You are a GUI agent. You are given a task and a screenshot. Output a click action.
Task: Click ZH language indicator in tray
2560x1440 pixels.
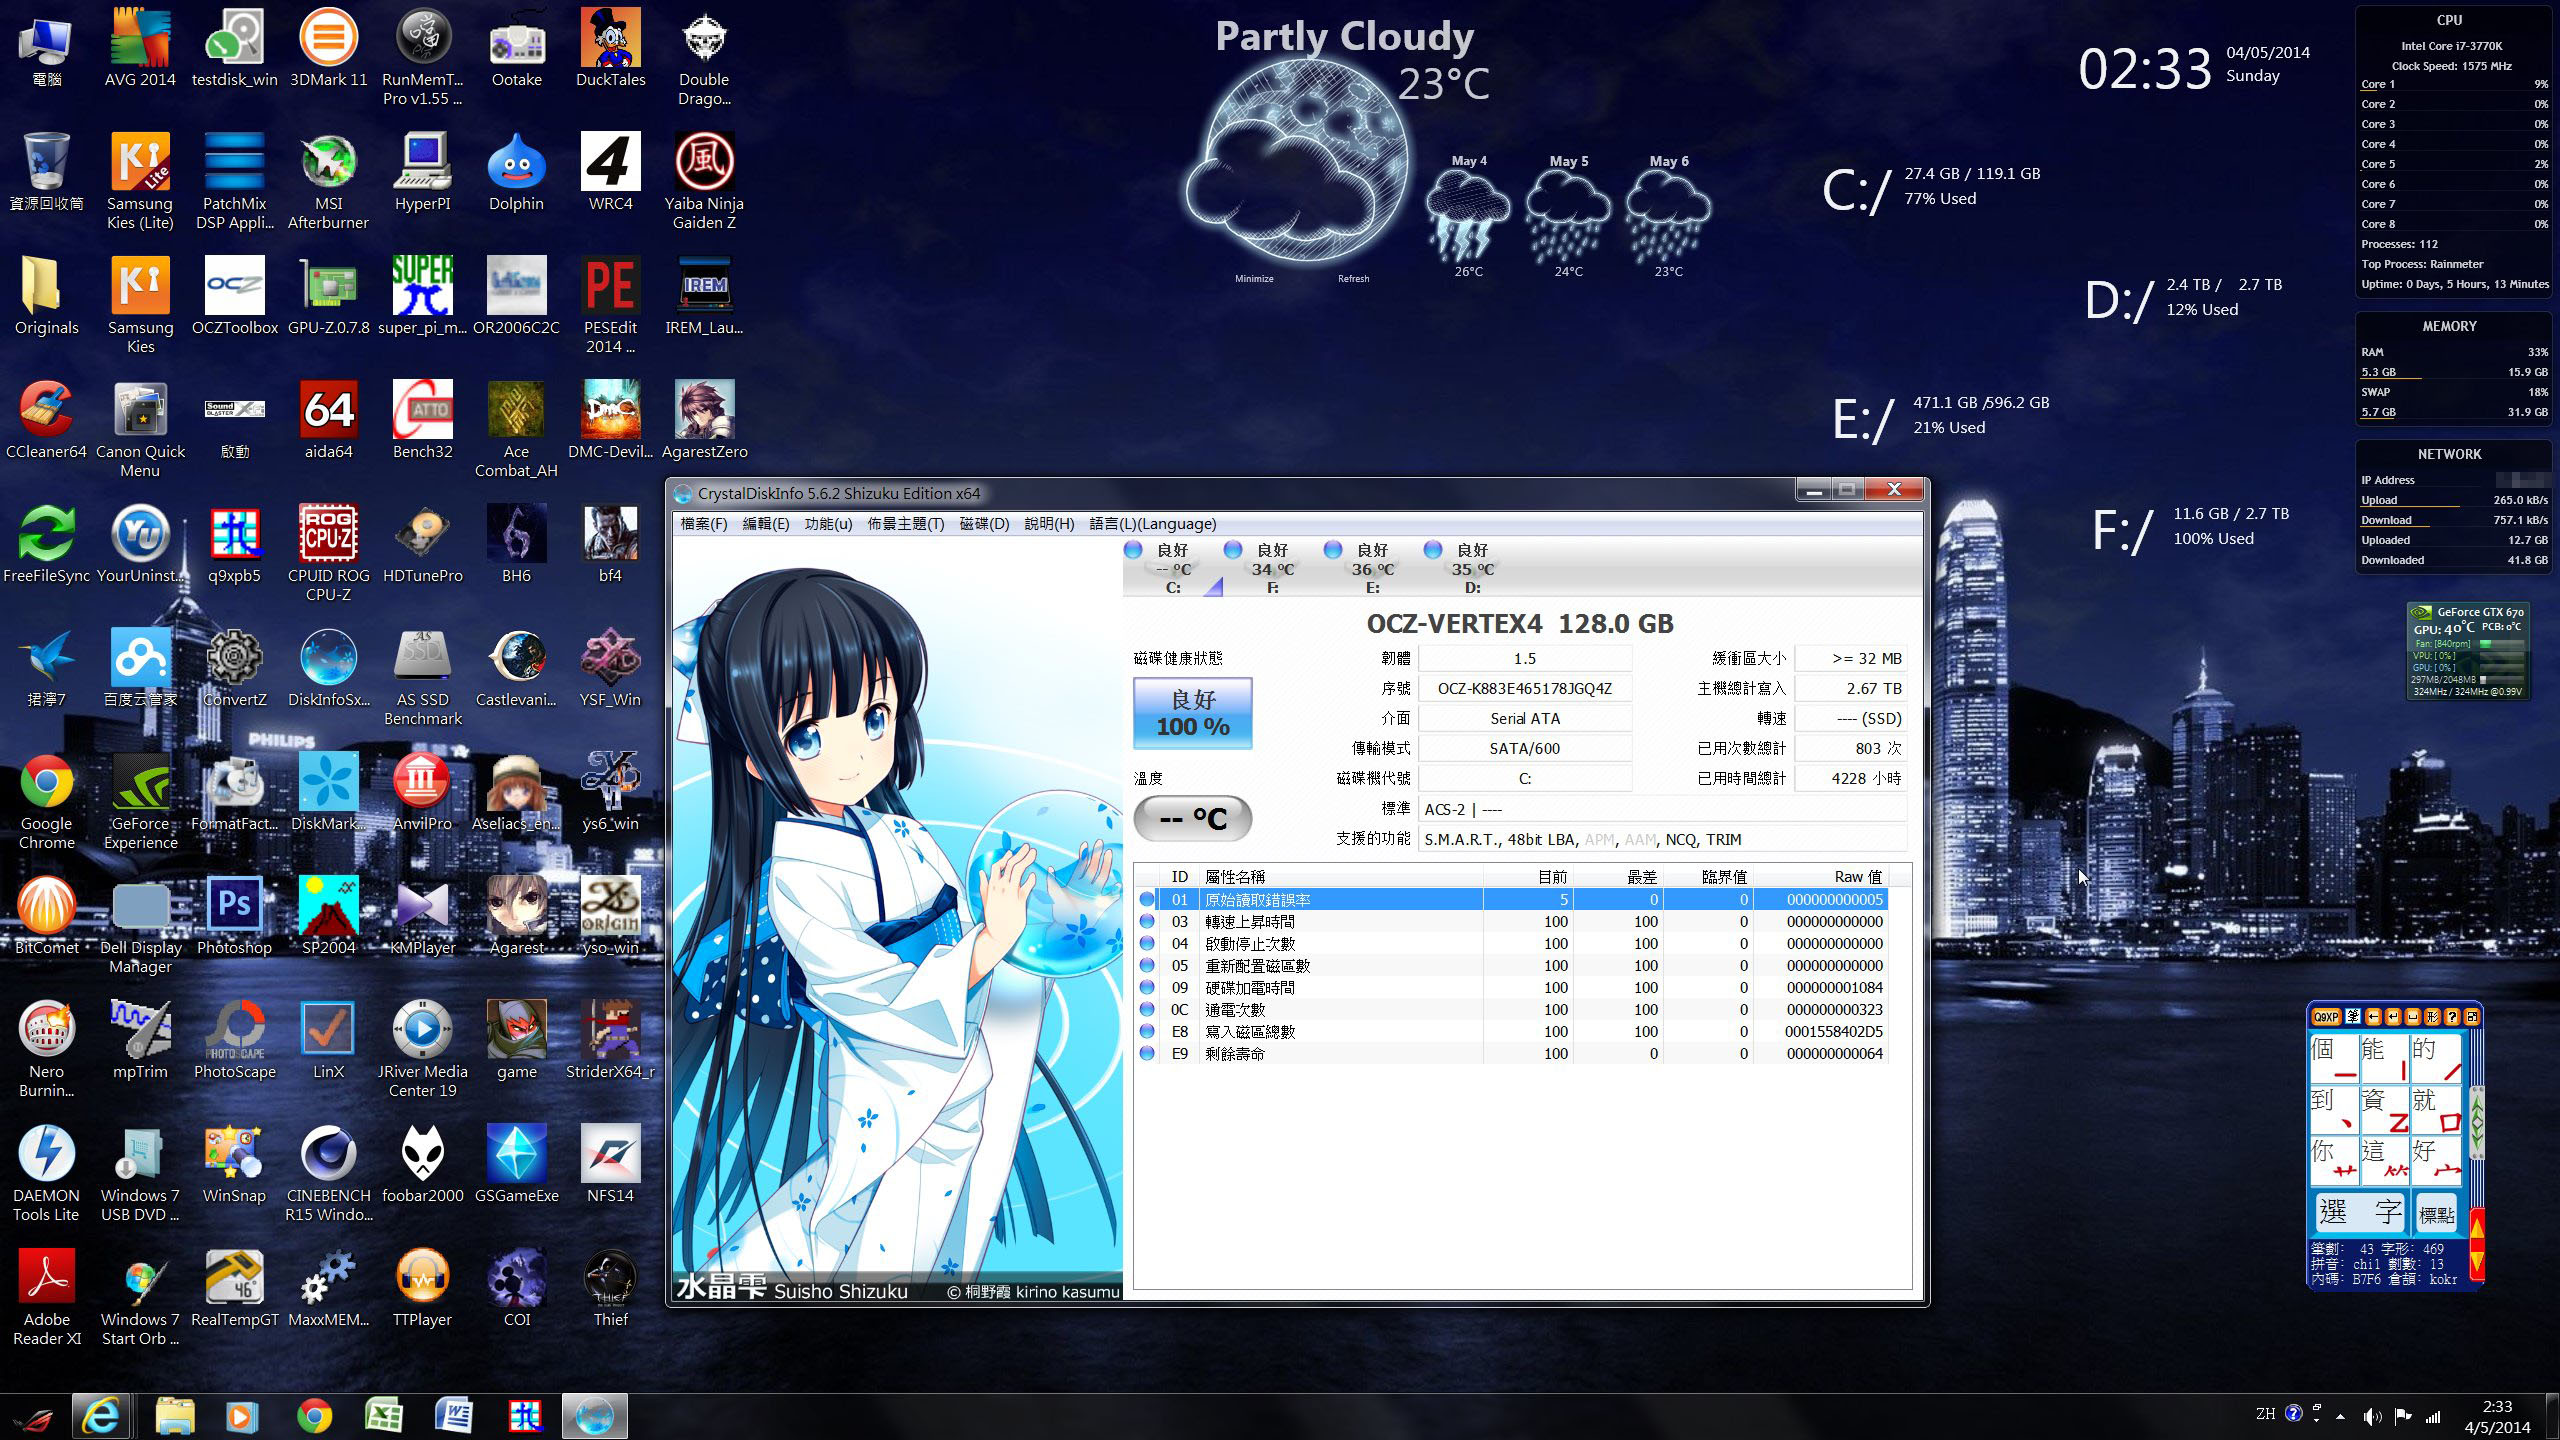(2266, 1414)
